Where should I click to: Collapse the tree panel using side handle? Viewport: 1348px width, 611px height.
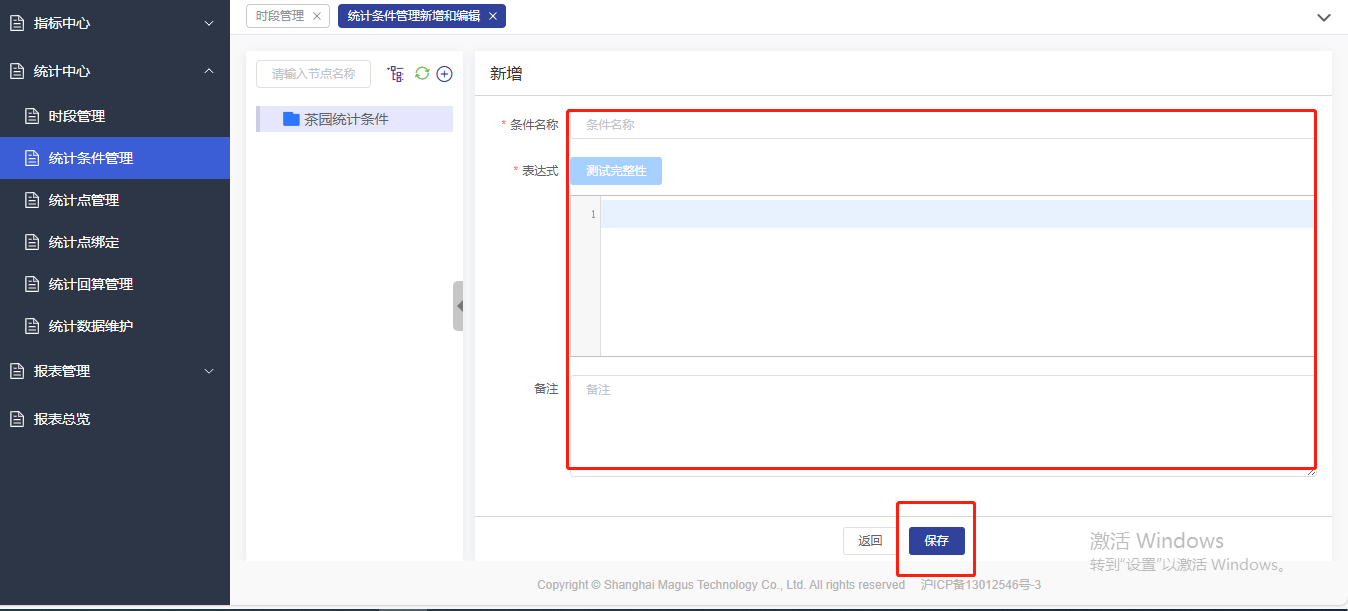(458, 306)
